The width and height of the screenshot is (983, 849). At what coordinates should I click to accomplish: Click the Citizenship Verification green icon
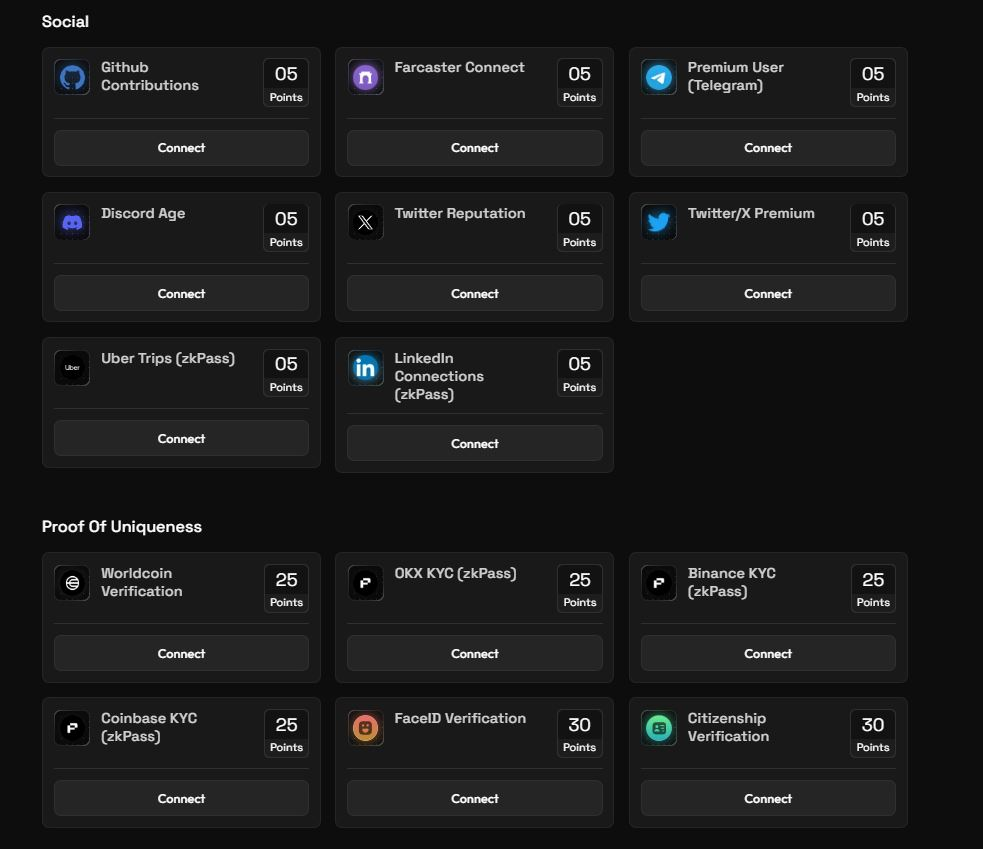click(x=659, y=728)
